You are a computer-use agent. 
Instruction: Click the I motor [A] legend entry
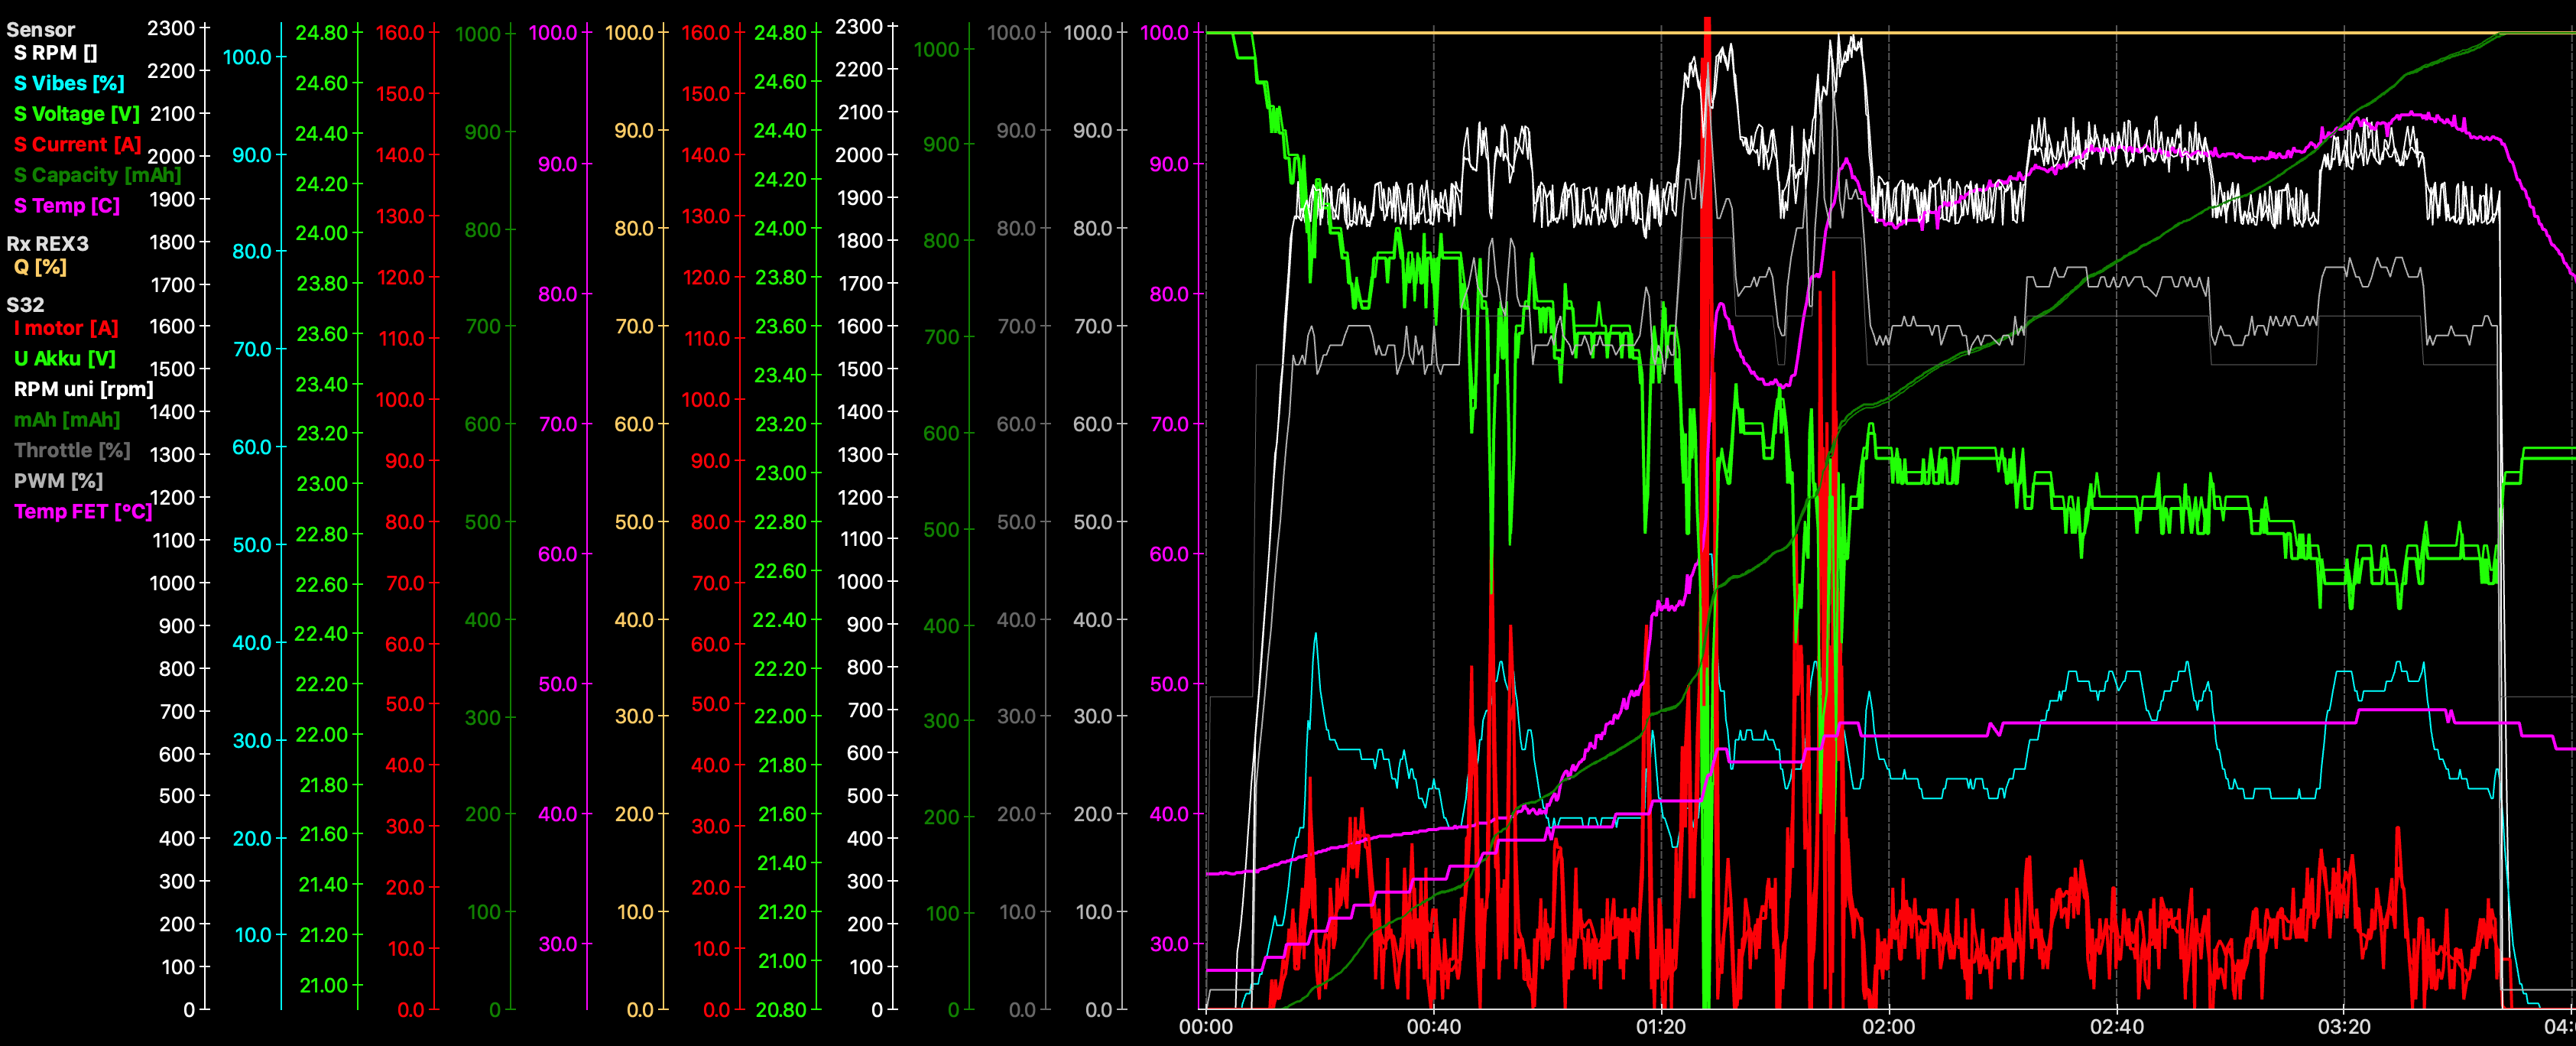(x=66, y=328)
